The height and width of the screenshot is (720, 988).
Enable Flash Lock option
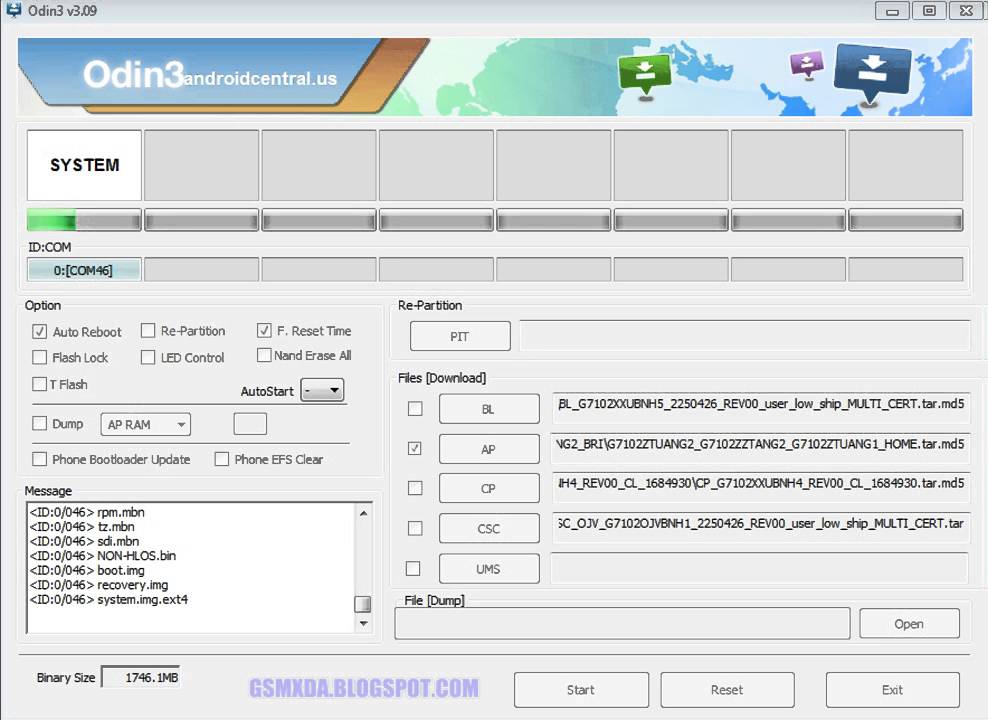(40, 357)
